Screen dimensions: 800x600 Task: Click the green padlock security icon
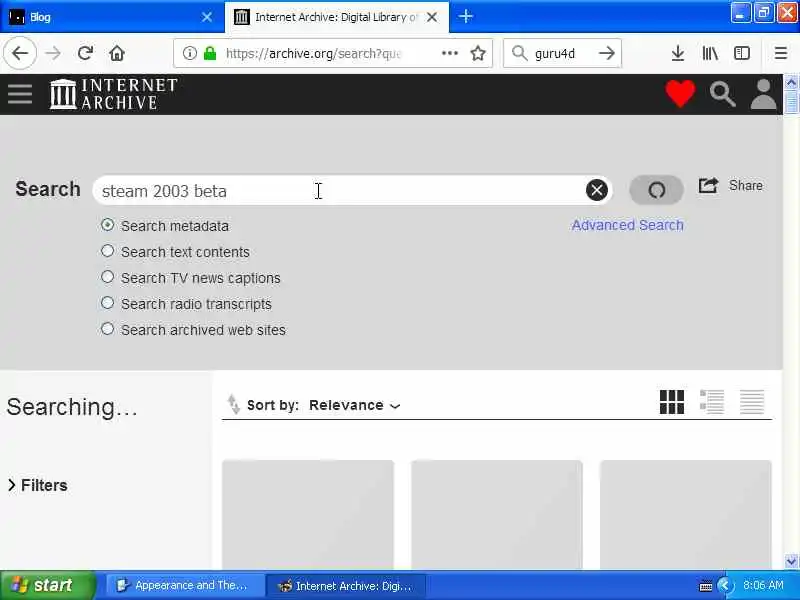tap(210, 53)
